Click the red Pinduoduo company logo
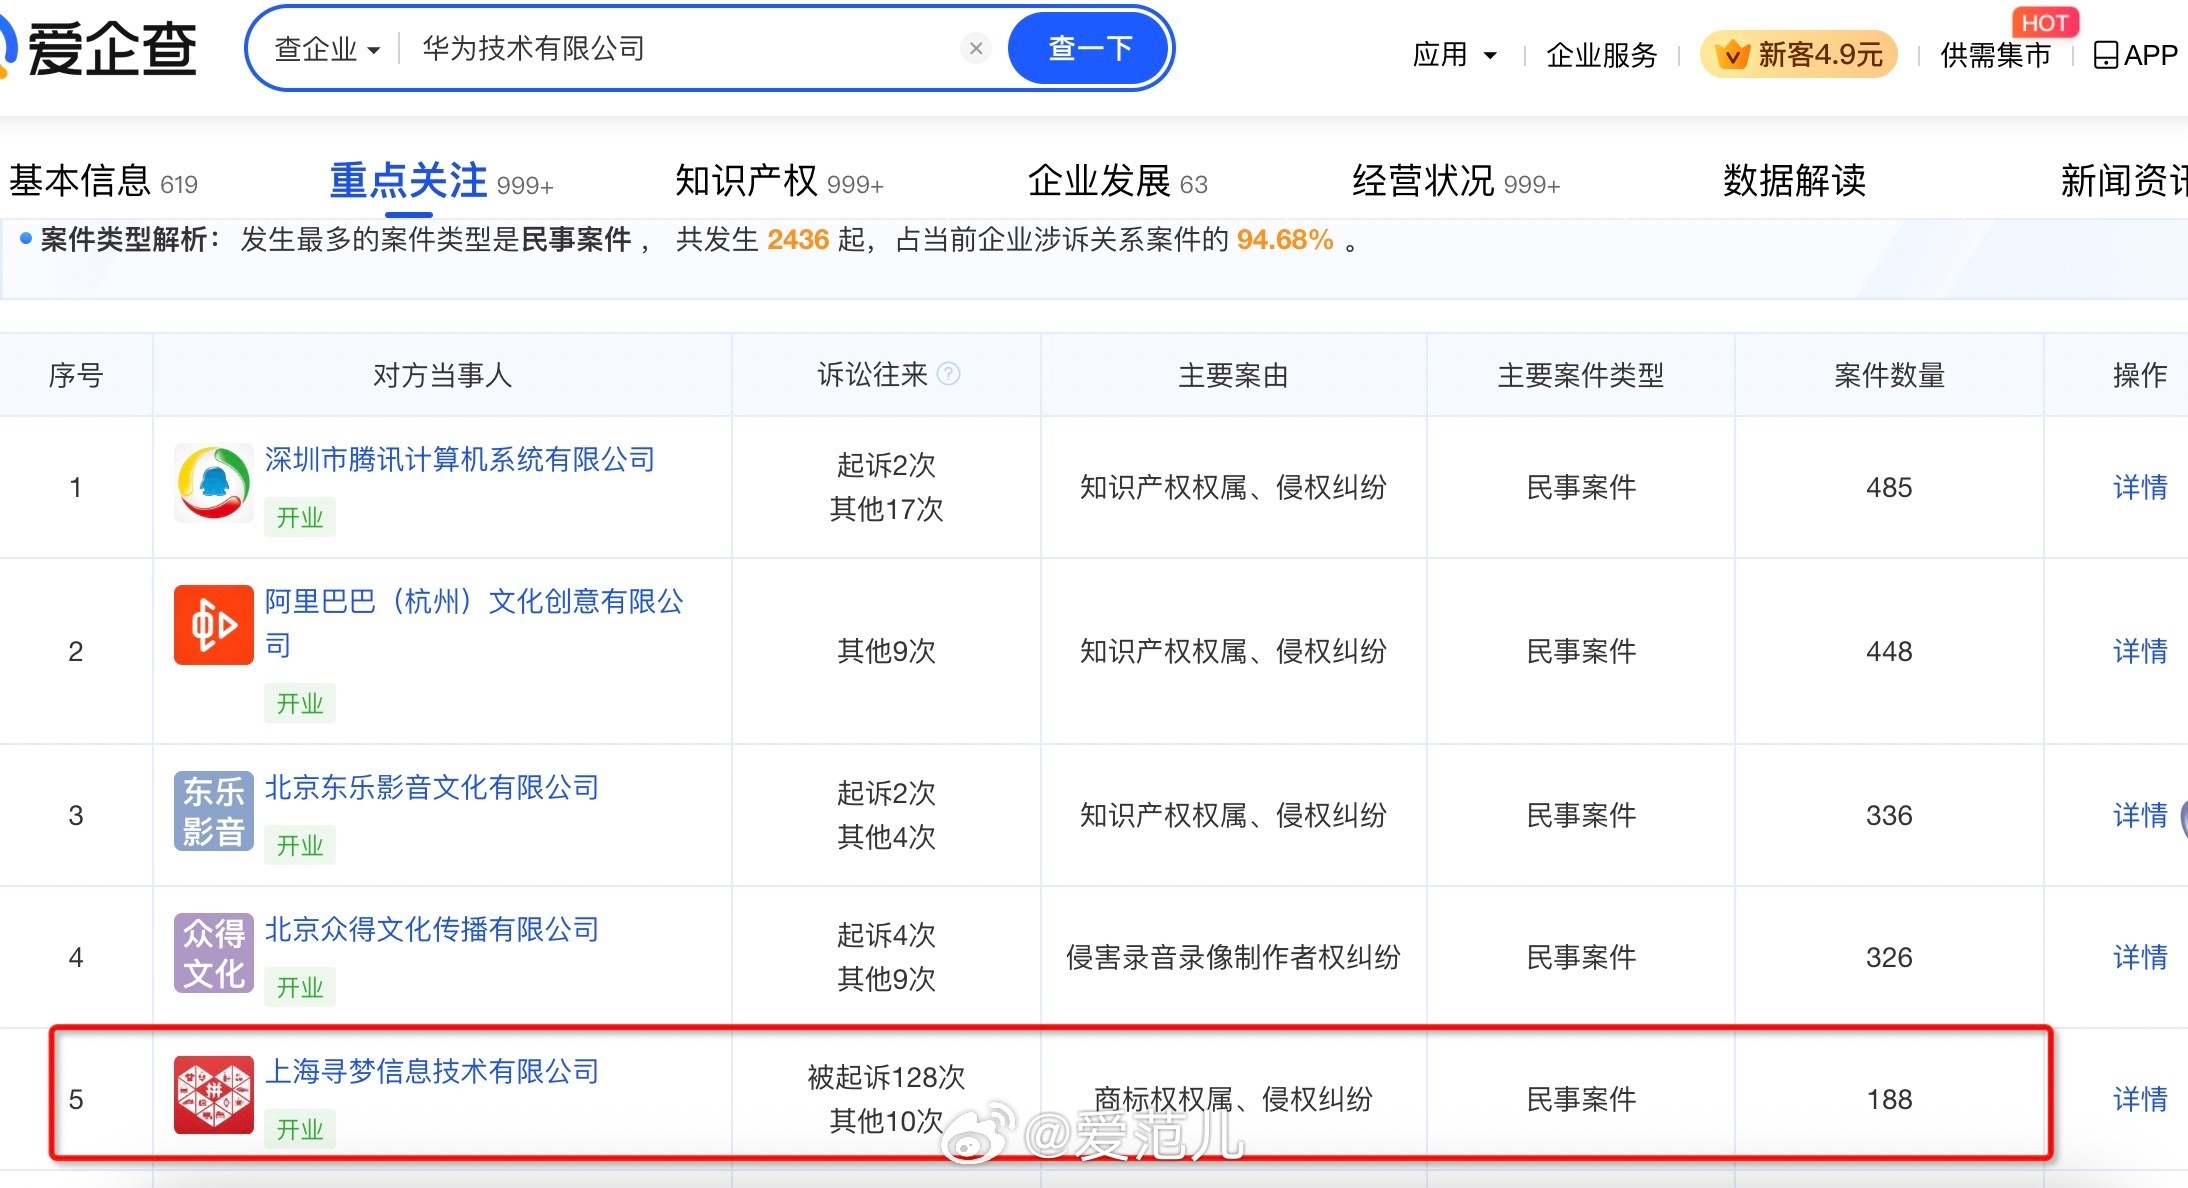Image resolution: width=2188 pixels, height=1188 pixels. click(213, 1095)
